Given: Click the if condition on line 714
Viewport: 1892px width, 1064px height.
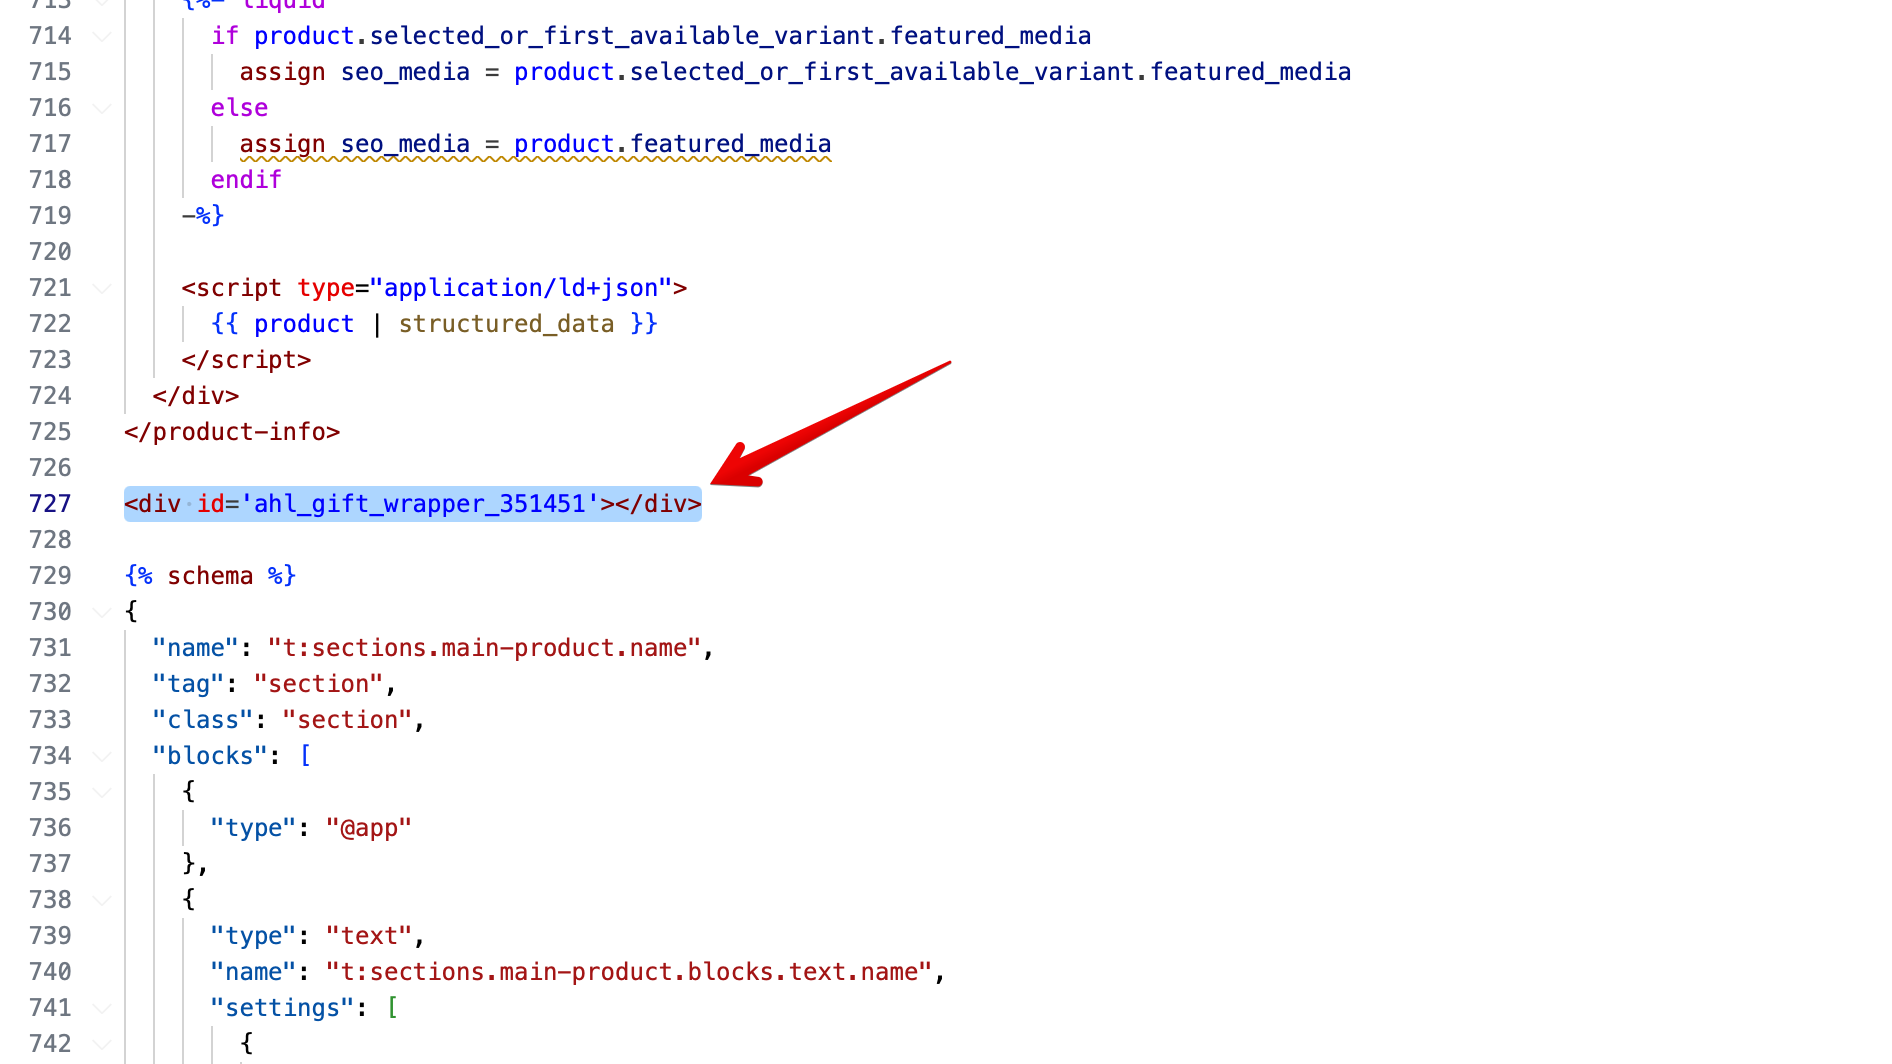Looking at the screenshot, I should click(651, 36).
